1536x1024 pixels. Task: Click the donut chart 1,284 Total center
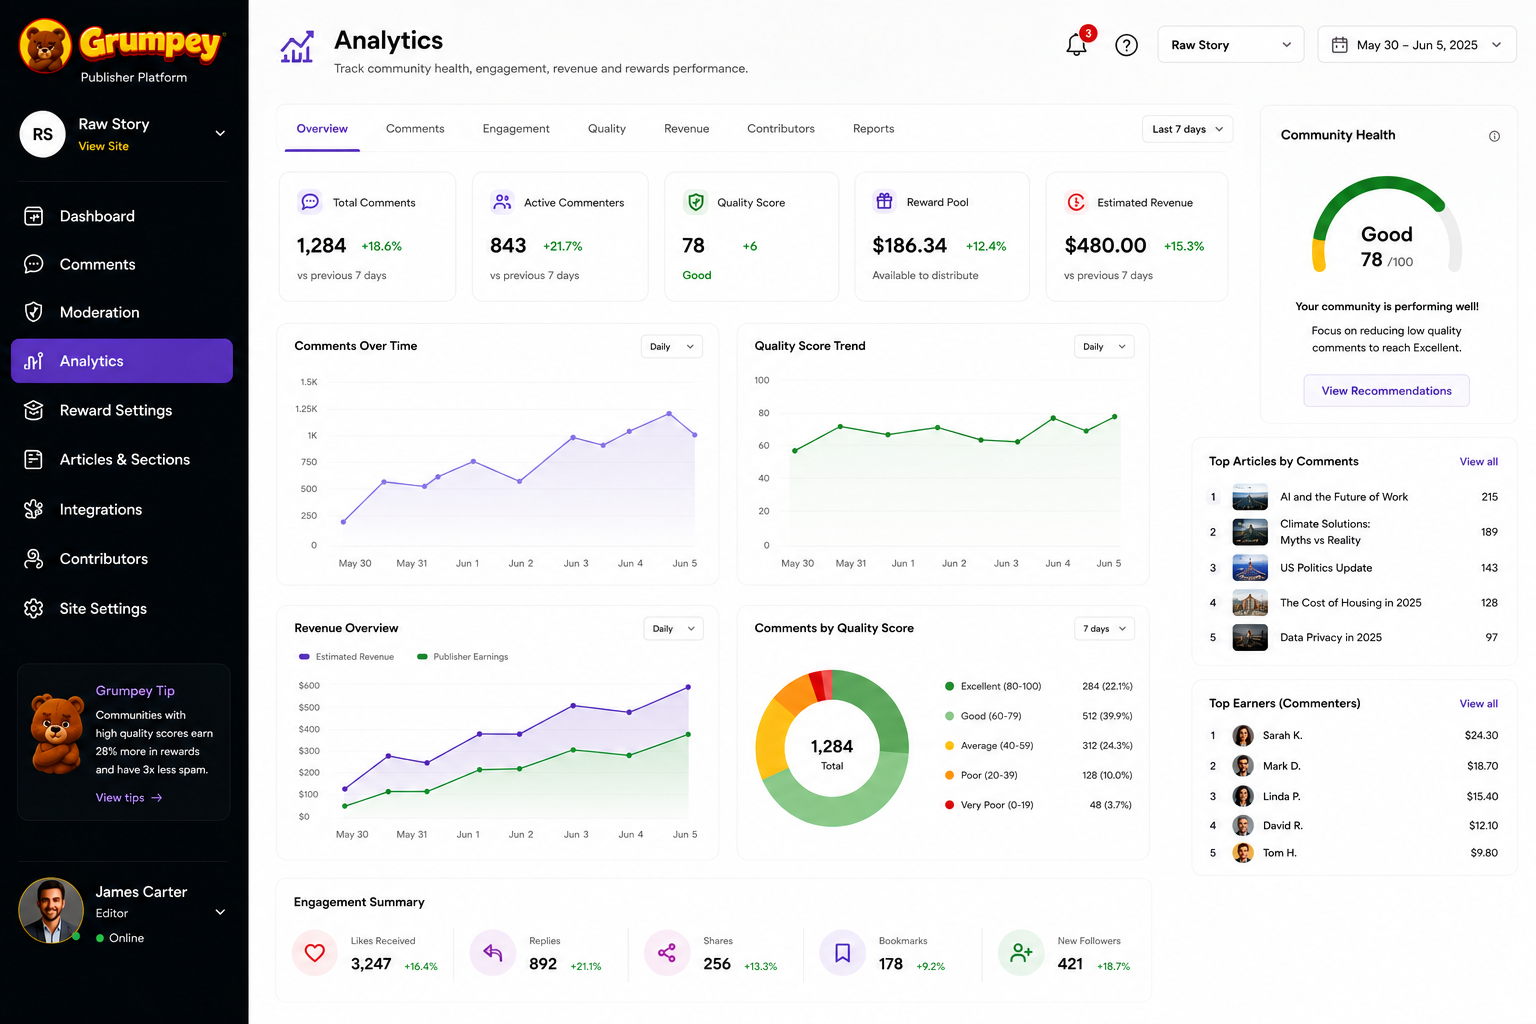(x=832, y=753)
